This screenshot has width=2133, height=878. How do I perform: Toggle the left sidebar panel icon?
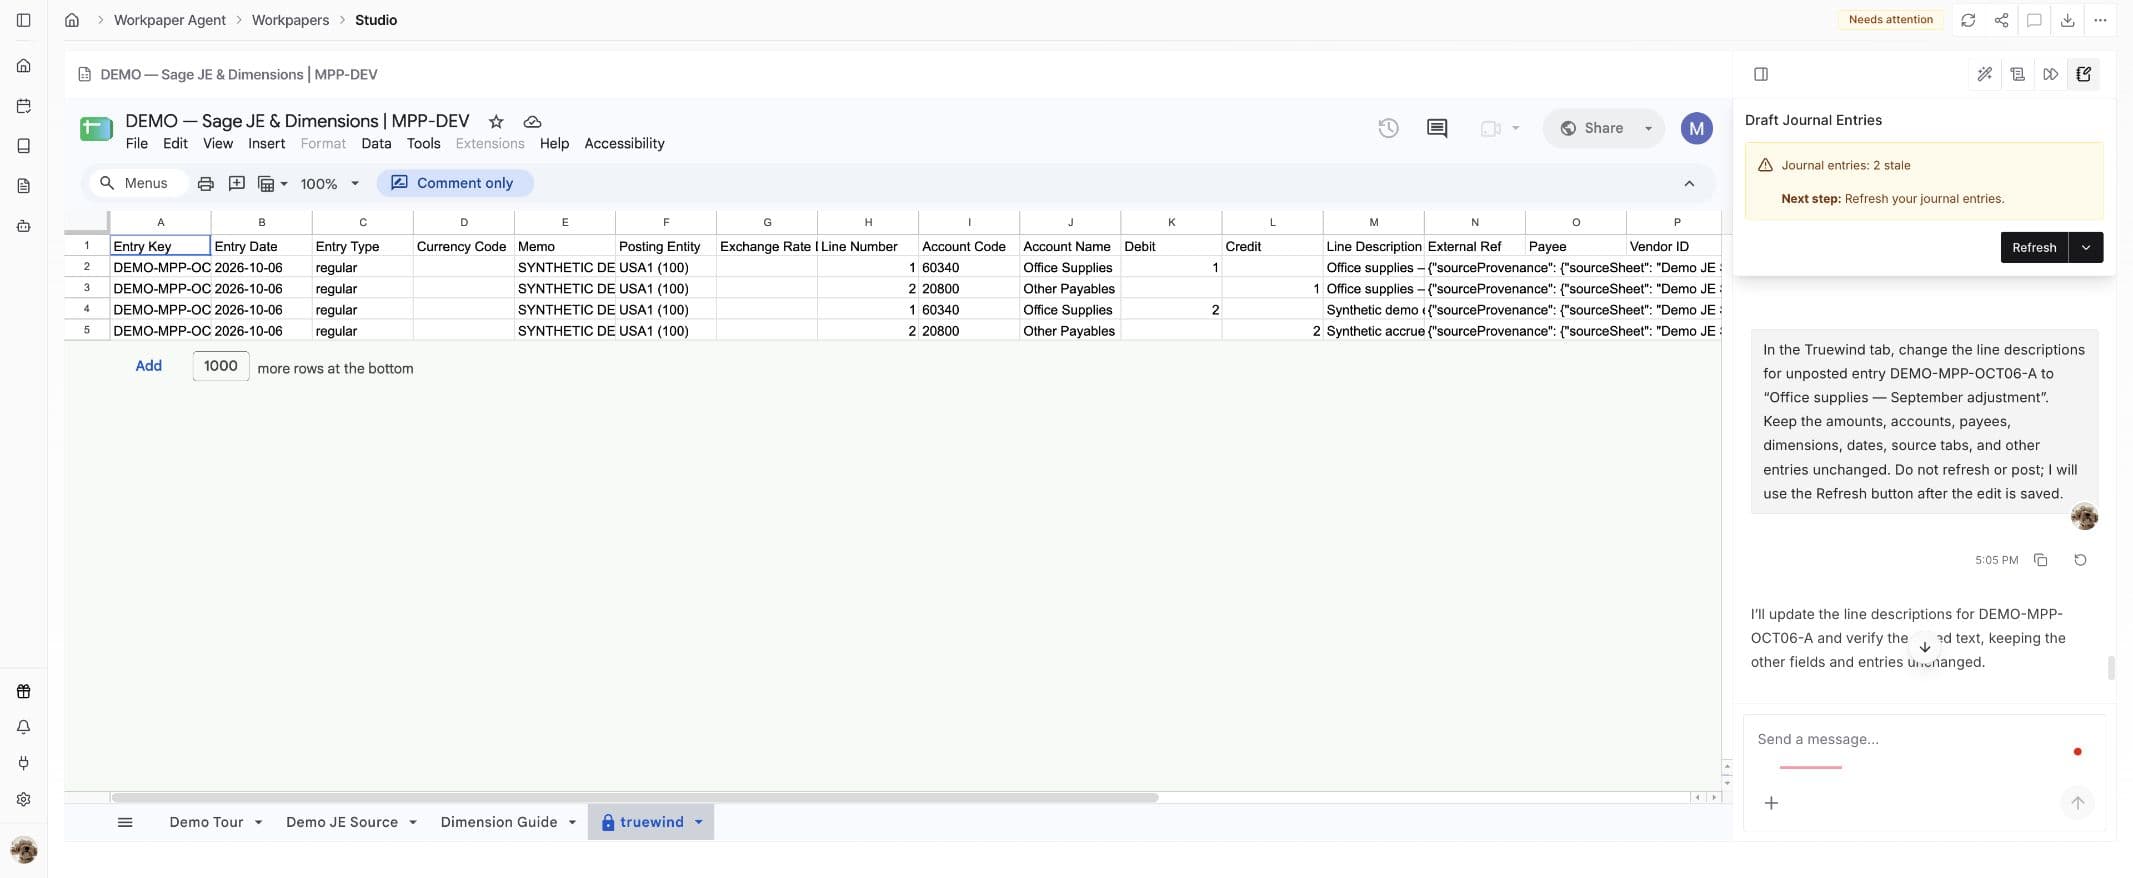click(23, 20)
